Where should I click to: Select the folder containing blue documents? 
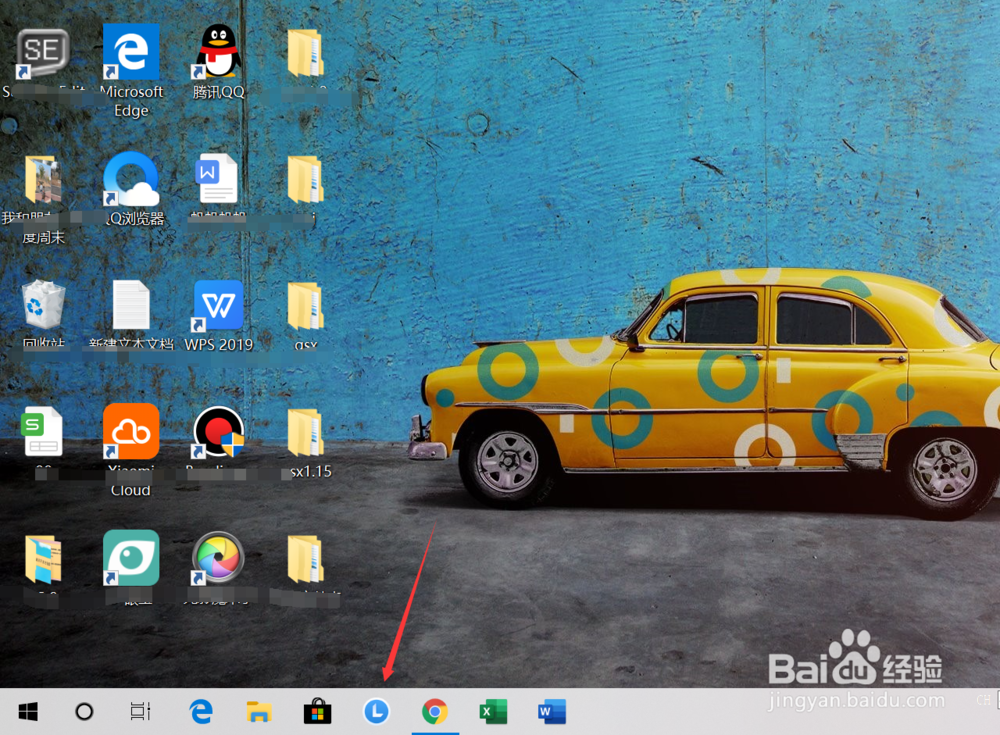(43, 560)
